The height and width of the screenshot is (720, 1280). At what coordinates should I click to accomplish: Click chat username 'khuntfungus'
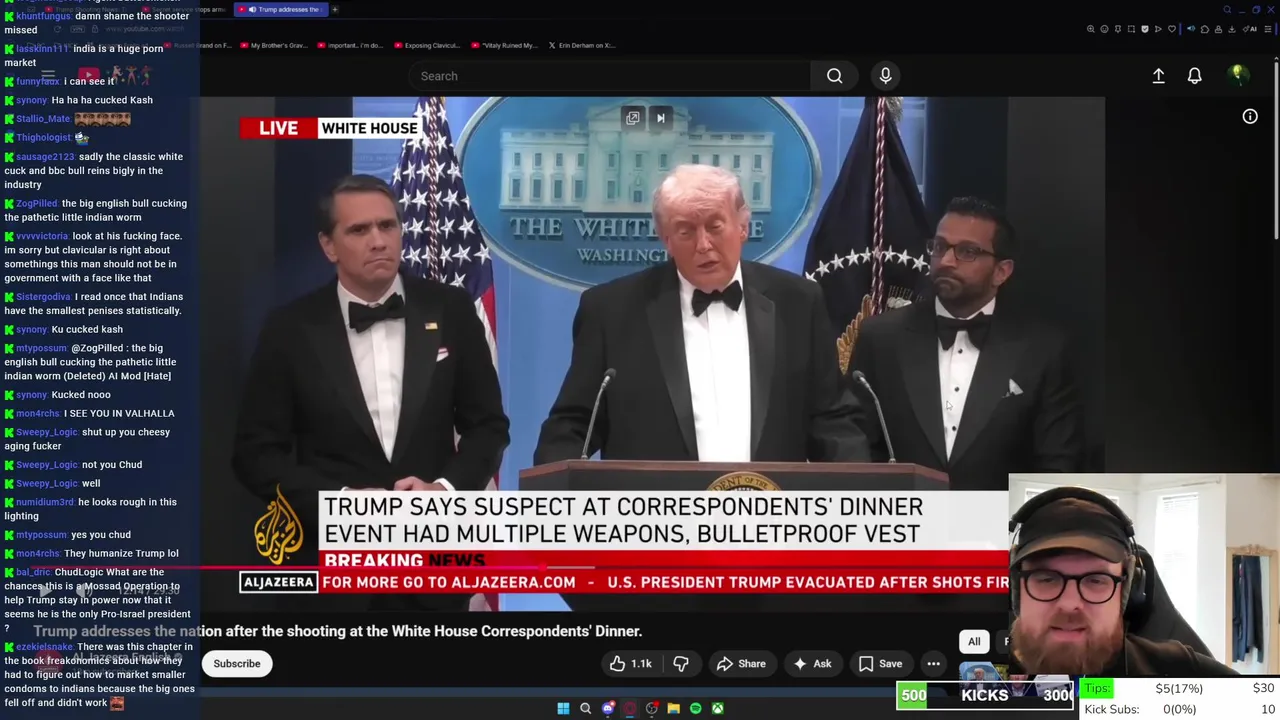pyautogui.click(x=44, y=17)
